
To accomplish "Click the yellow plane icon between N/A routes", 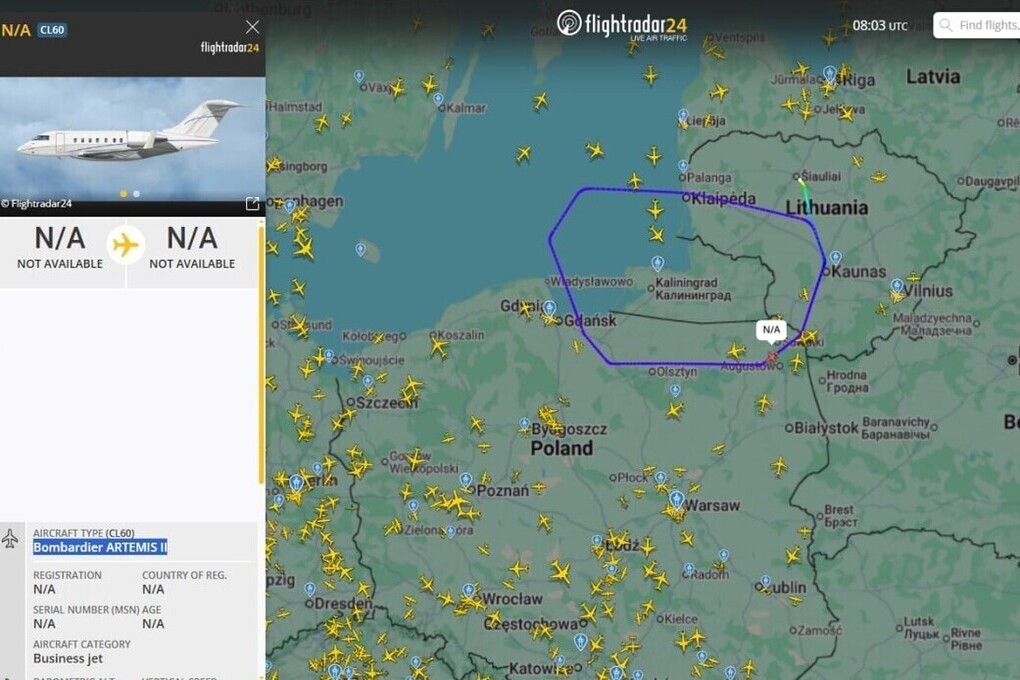I will pyautogui.click(x=126, y=245).
